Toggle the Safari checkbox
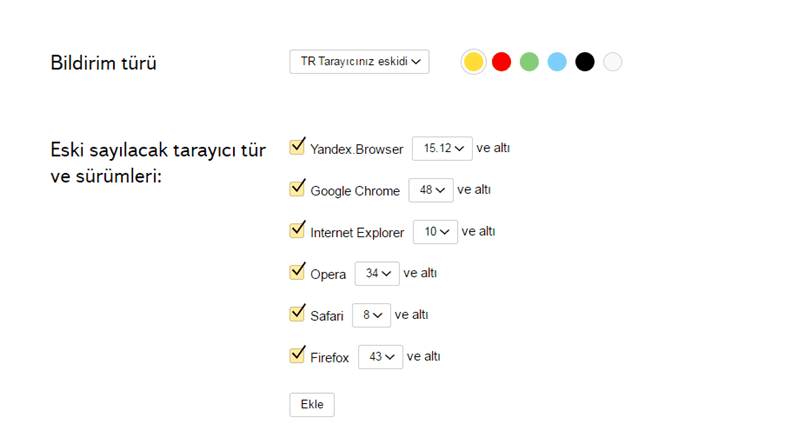 click(x=297, y=314)
